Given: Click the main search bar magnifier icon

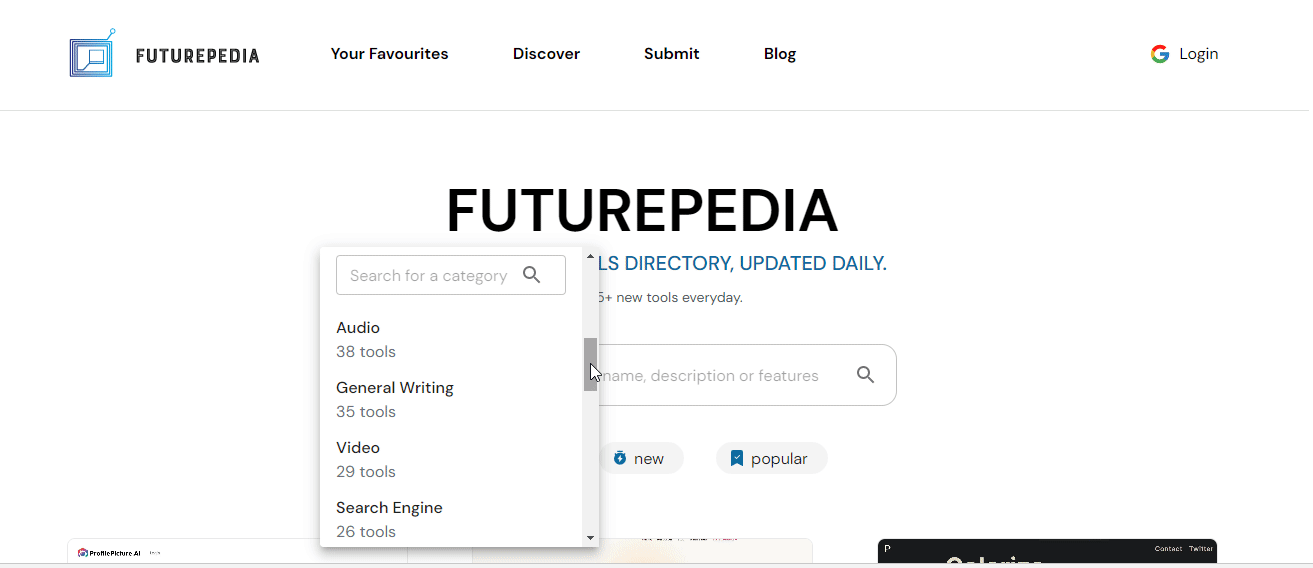Looking at the screenshot, I should point(865,375).
